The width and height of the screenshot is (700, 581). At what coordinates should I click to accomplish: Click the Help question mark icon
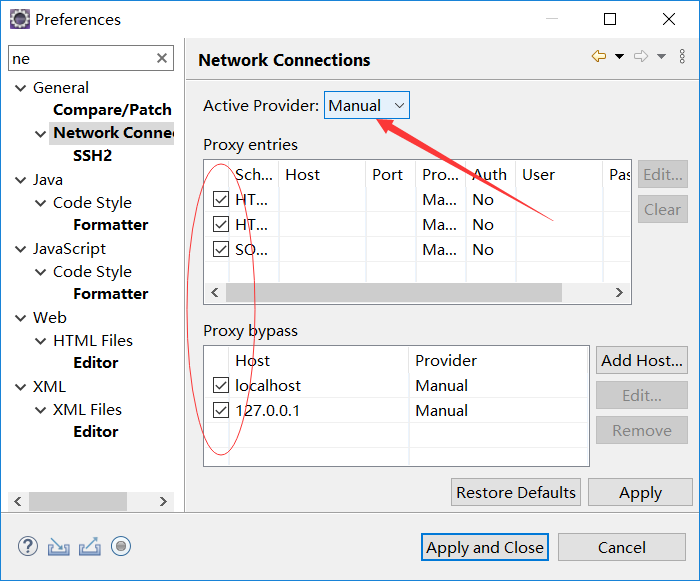[x=28, y=546]
